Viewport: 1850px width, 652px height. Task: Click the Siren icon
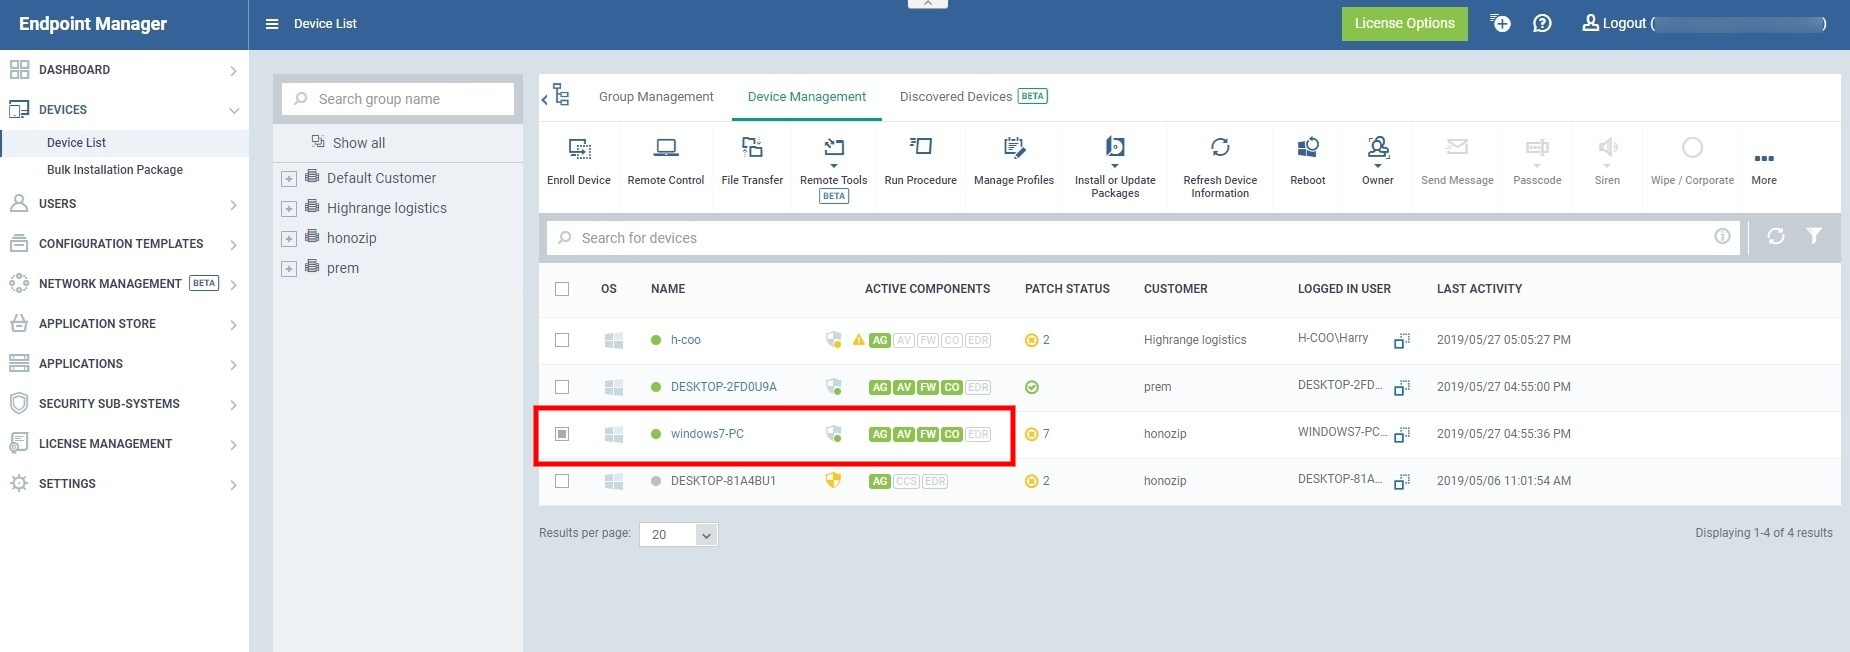pos(1607,148)
